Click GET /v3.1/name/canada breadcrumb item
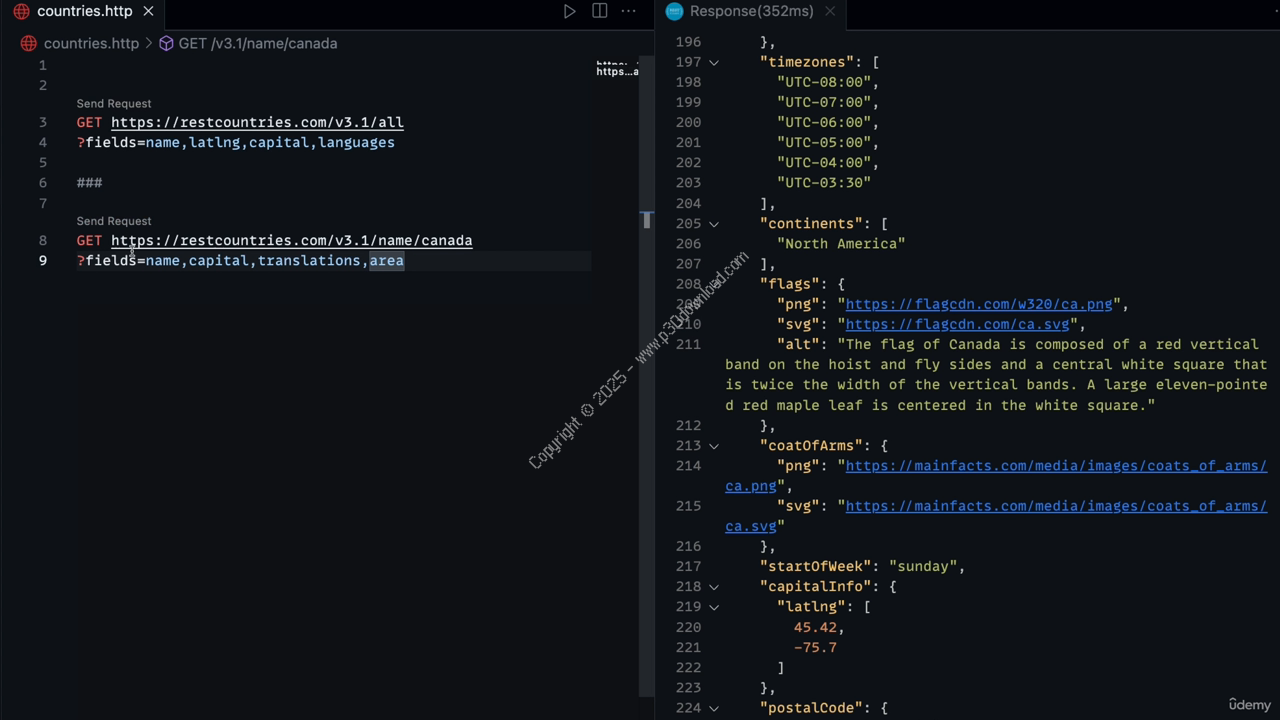Viewport: 1280px width, 720px height. tap(258, 43)
